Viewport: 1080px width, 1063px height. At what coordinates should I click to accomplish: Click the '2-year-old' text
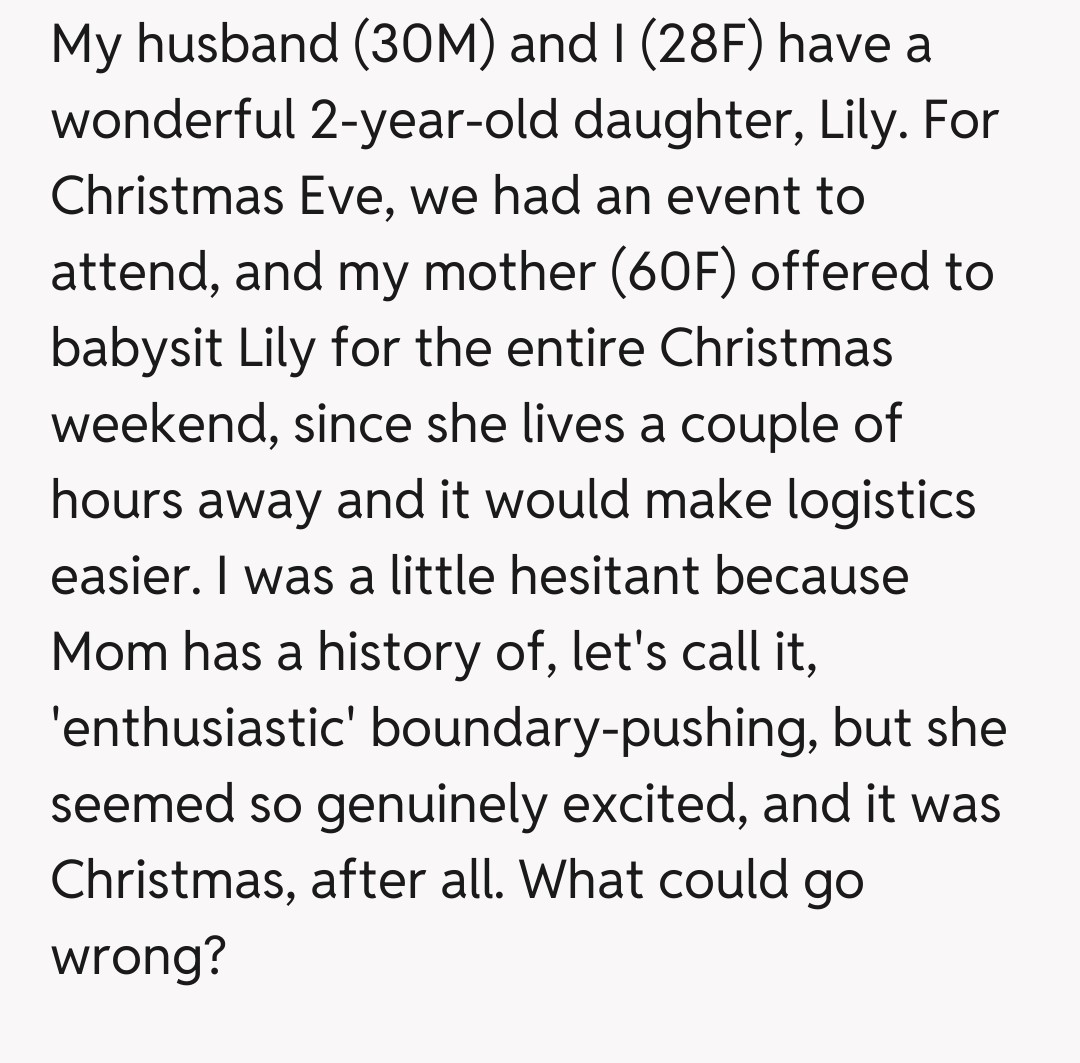coord(438,120)
